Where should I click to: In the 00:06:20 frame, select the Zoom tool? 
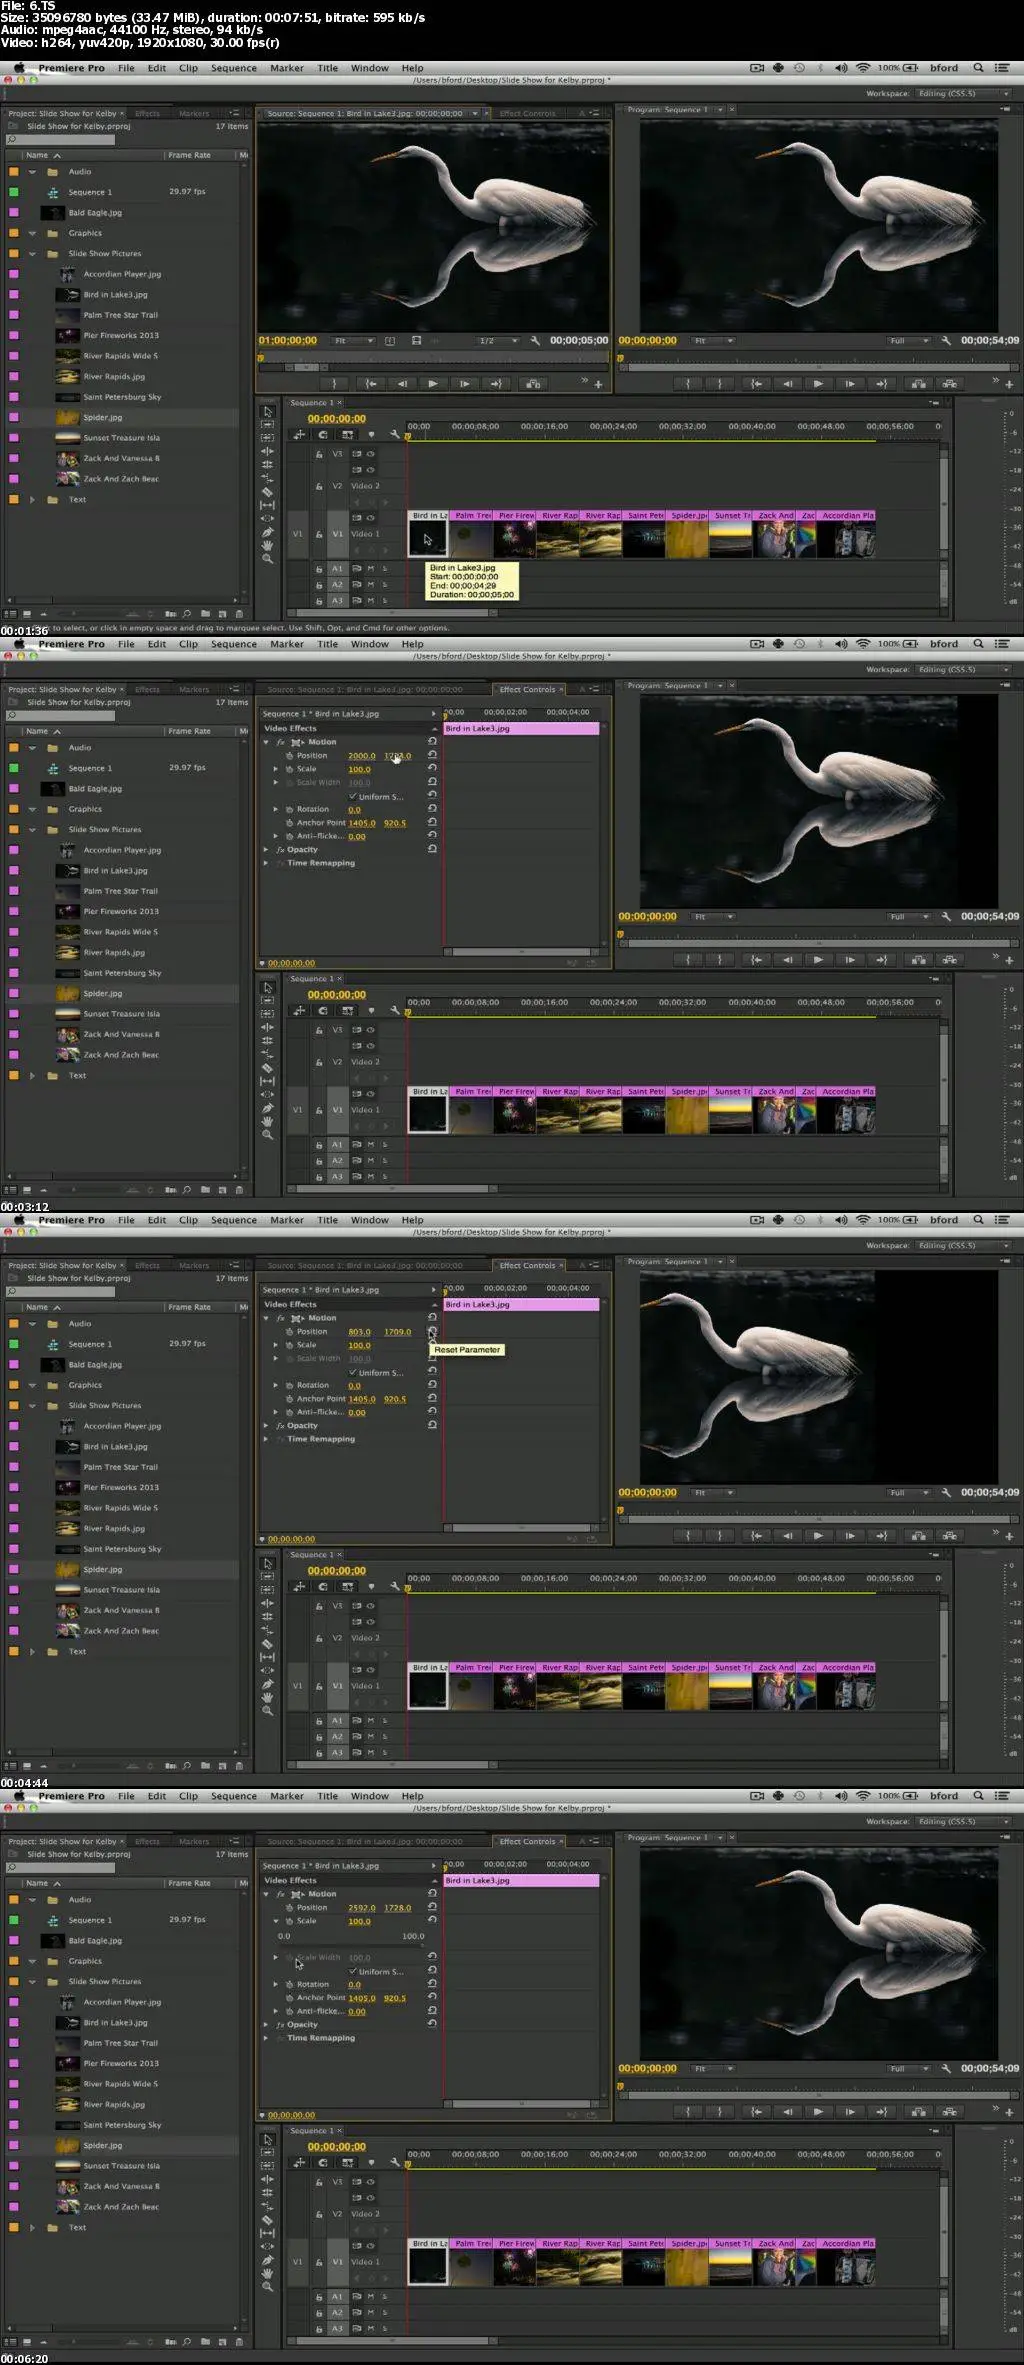click(x=268, y=2286)
